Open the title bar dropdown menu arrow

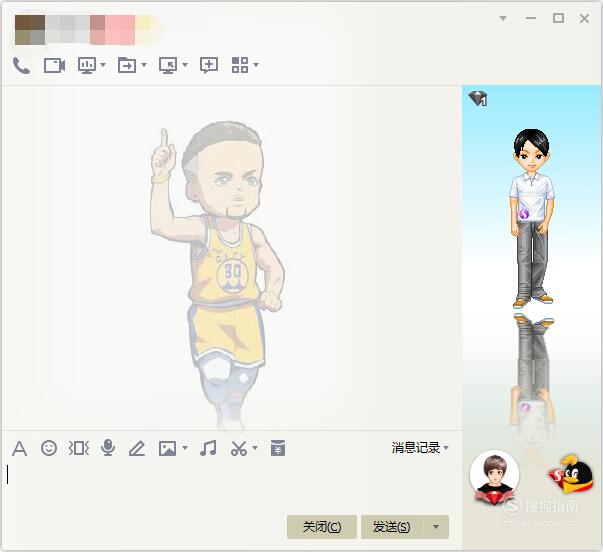point(503,18)
